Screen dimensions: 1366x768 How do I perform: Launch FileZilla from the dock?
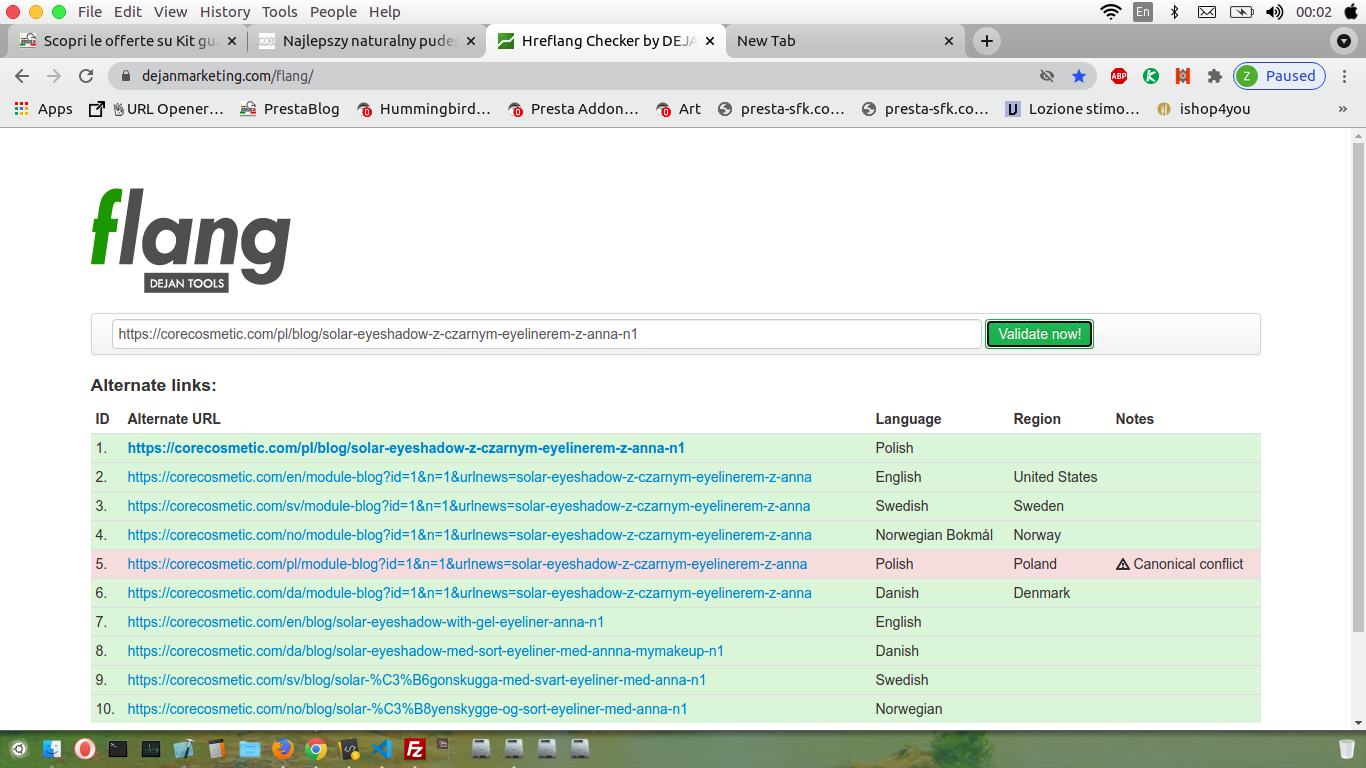pyautogui.click(x=415, y=748)
